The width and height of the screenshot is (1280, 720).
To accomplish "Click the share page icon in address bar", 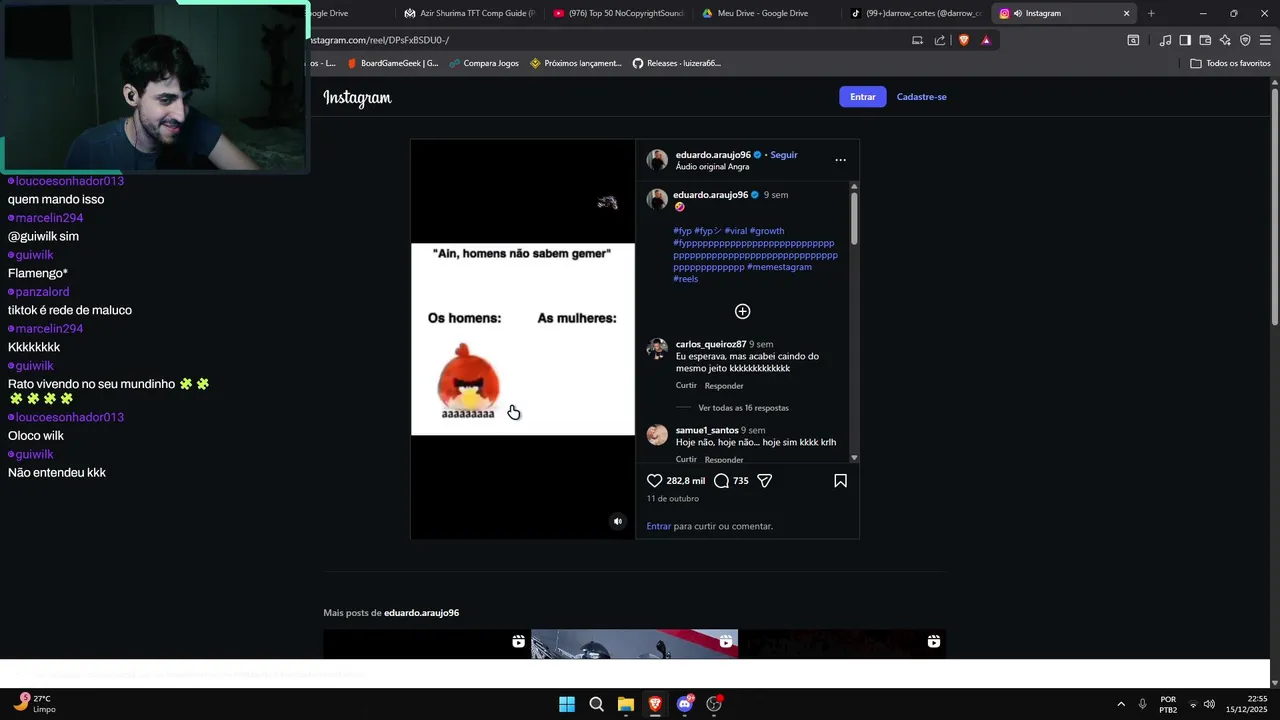I will coord(940,40).
